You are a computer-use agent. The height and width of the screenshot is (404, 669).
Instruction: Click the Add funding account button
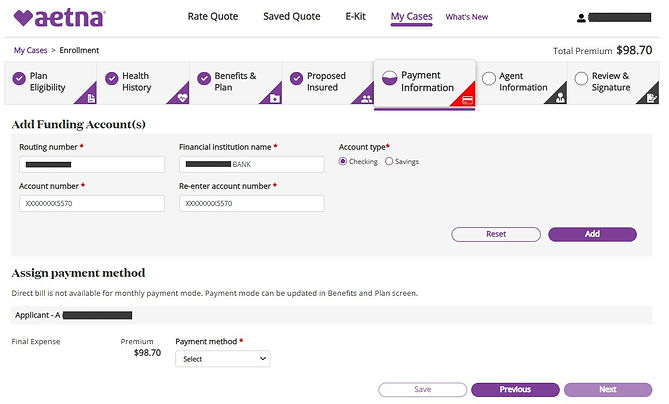[592, 234]
